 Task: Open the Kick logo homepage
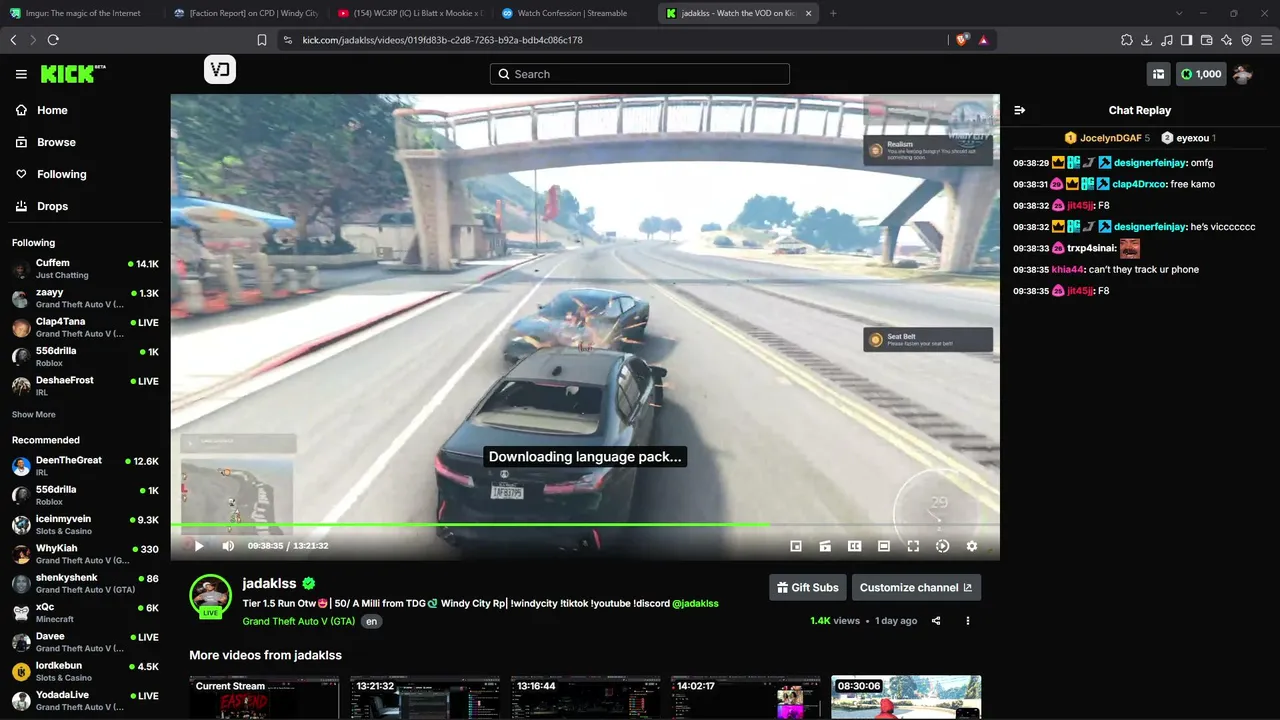click(73, 74)
